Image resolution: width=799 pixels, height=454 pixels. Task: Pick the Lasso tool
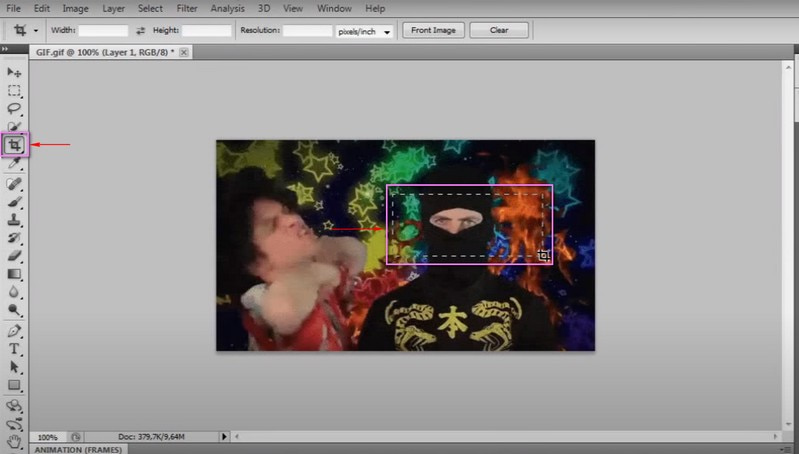(x=14, y=108)
